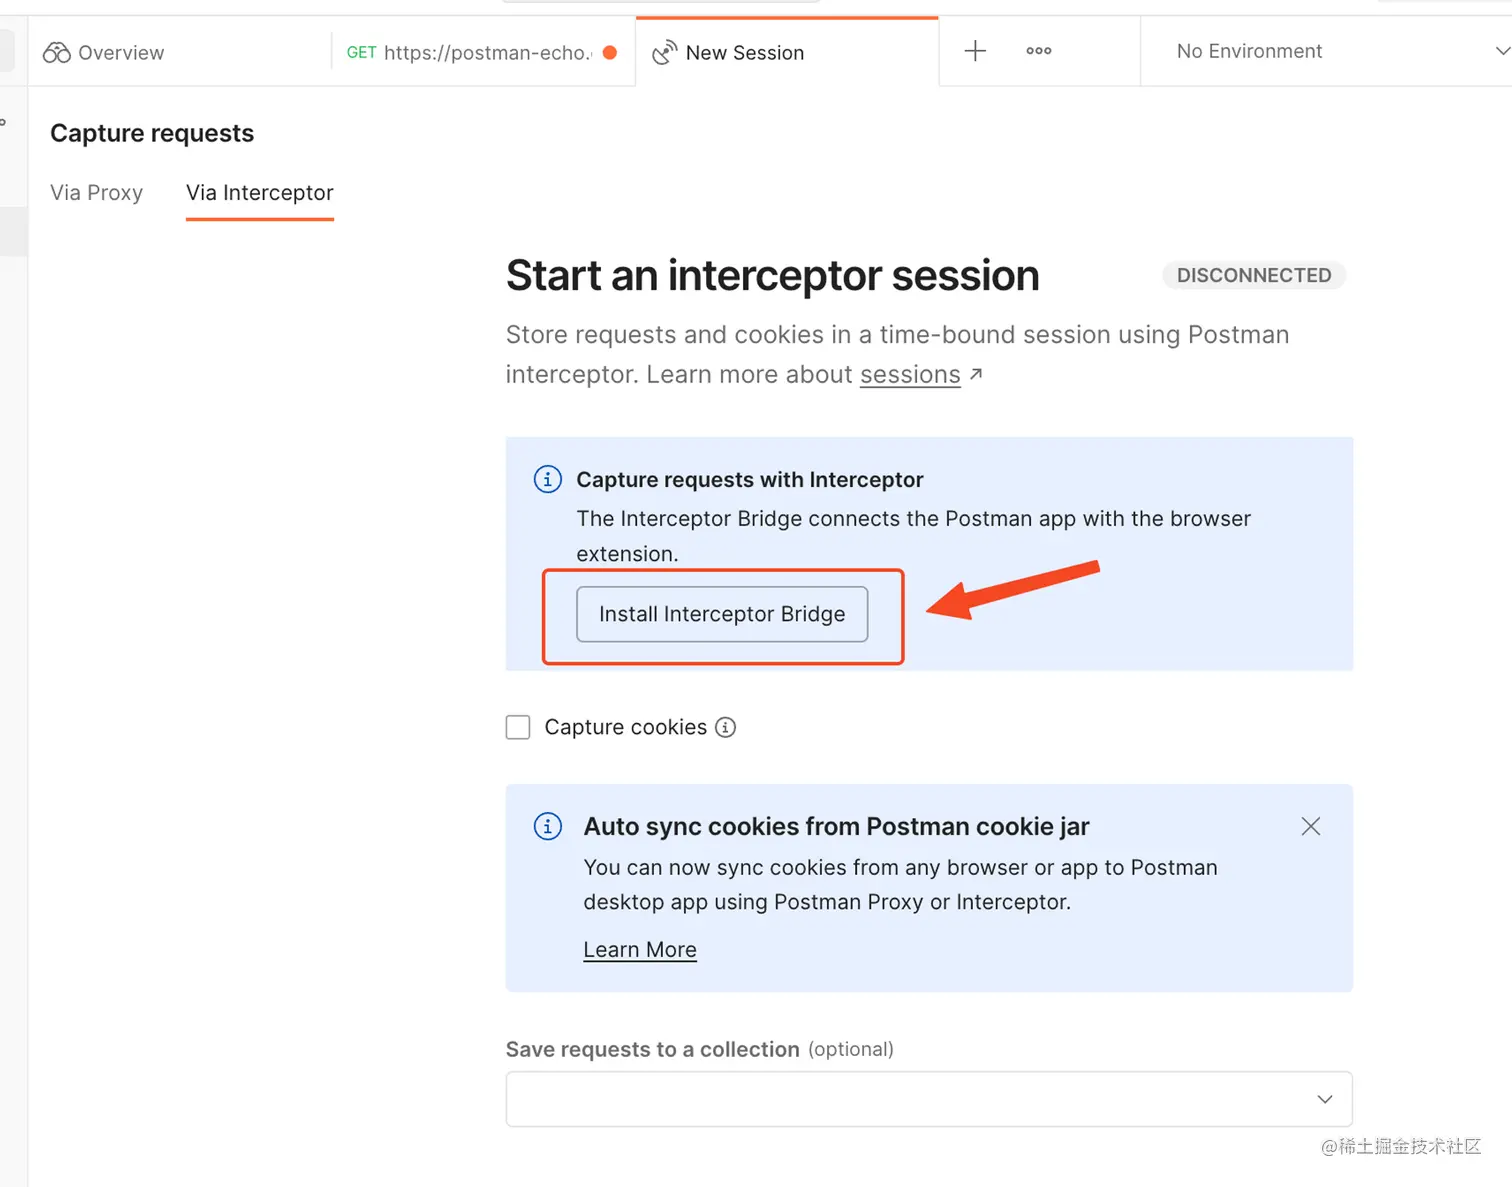Click the external-link arrow beside sessions
This screenshot has width=1512, height=1187.
point(977,374)
